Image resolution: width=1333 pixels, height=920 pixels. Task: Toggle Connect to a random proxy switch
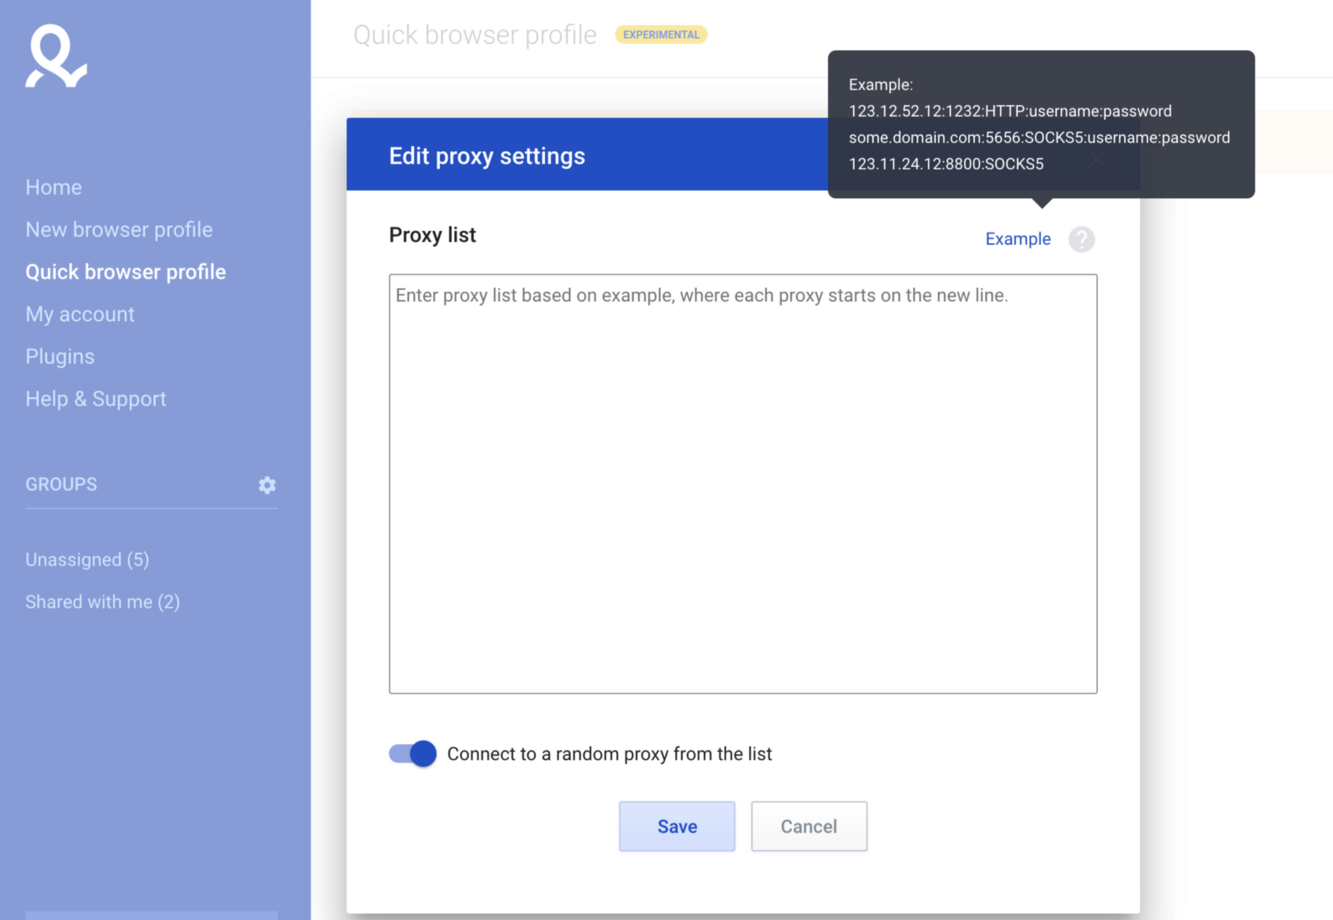[x=413, y=754]
